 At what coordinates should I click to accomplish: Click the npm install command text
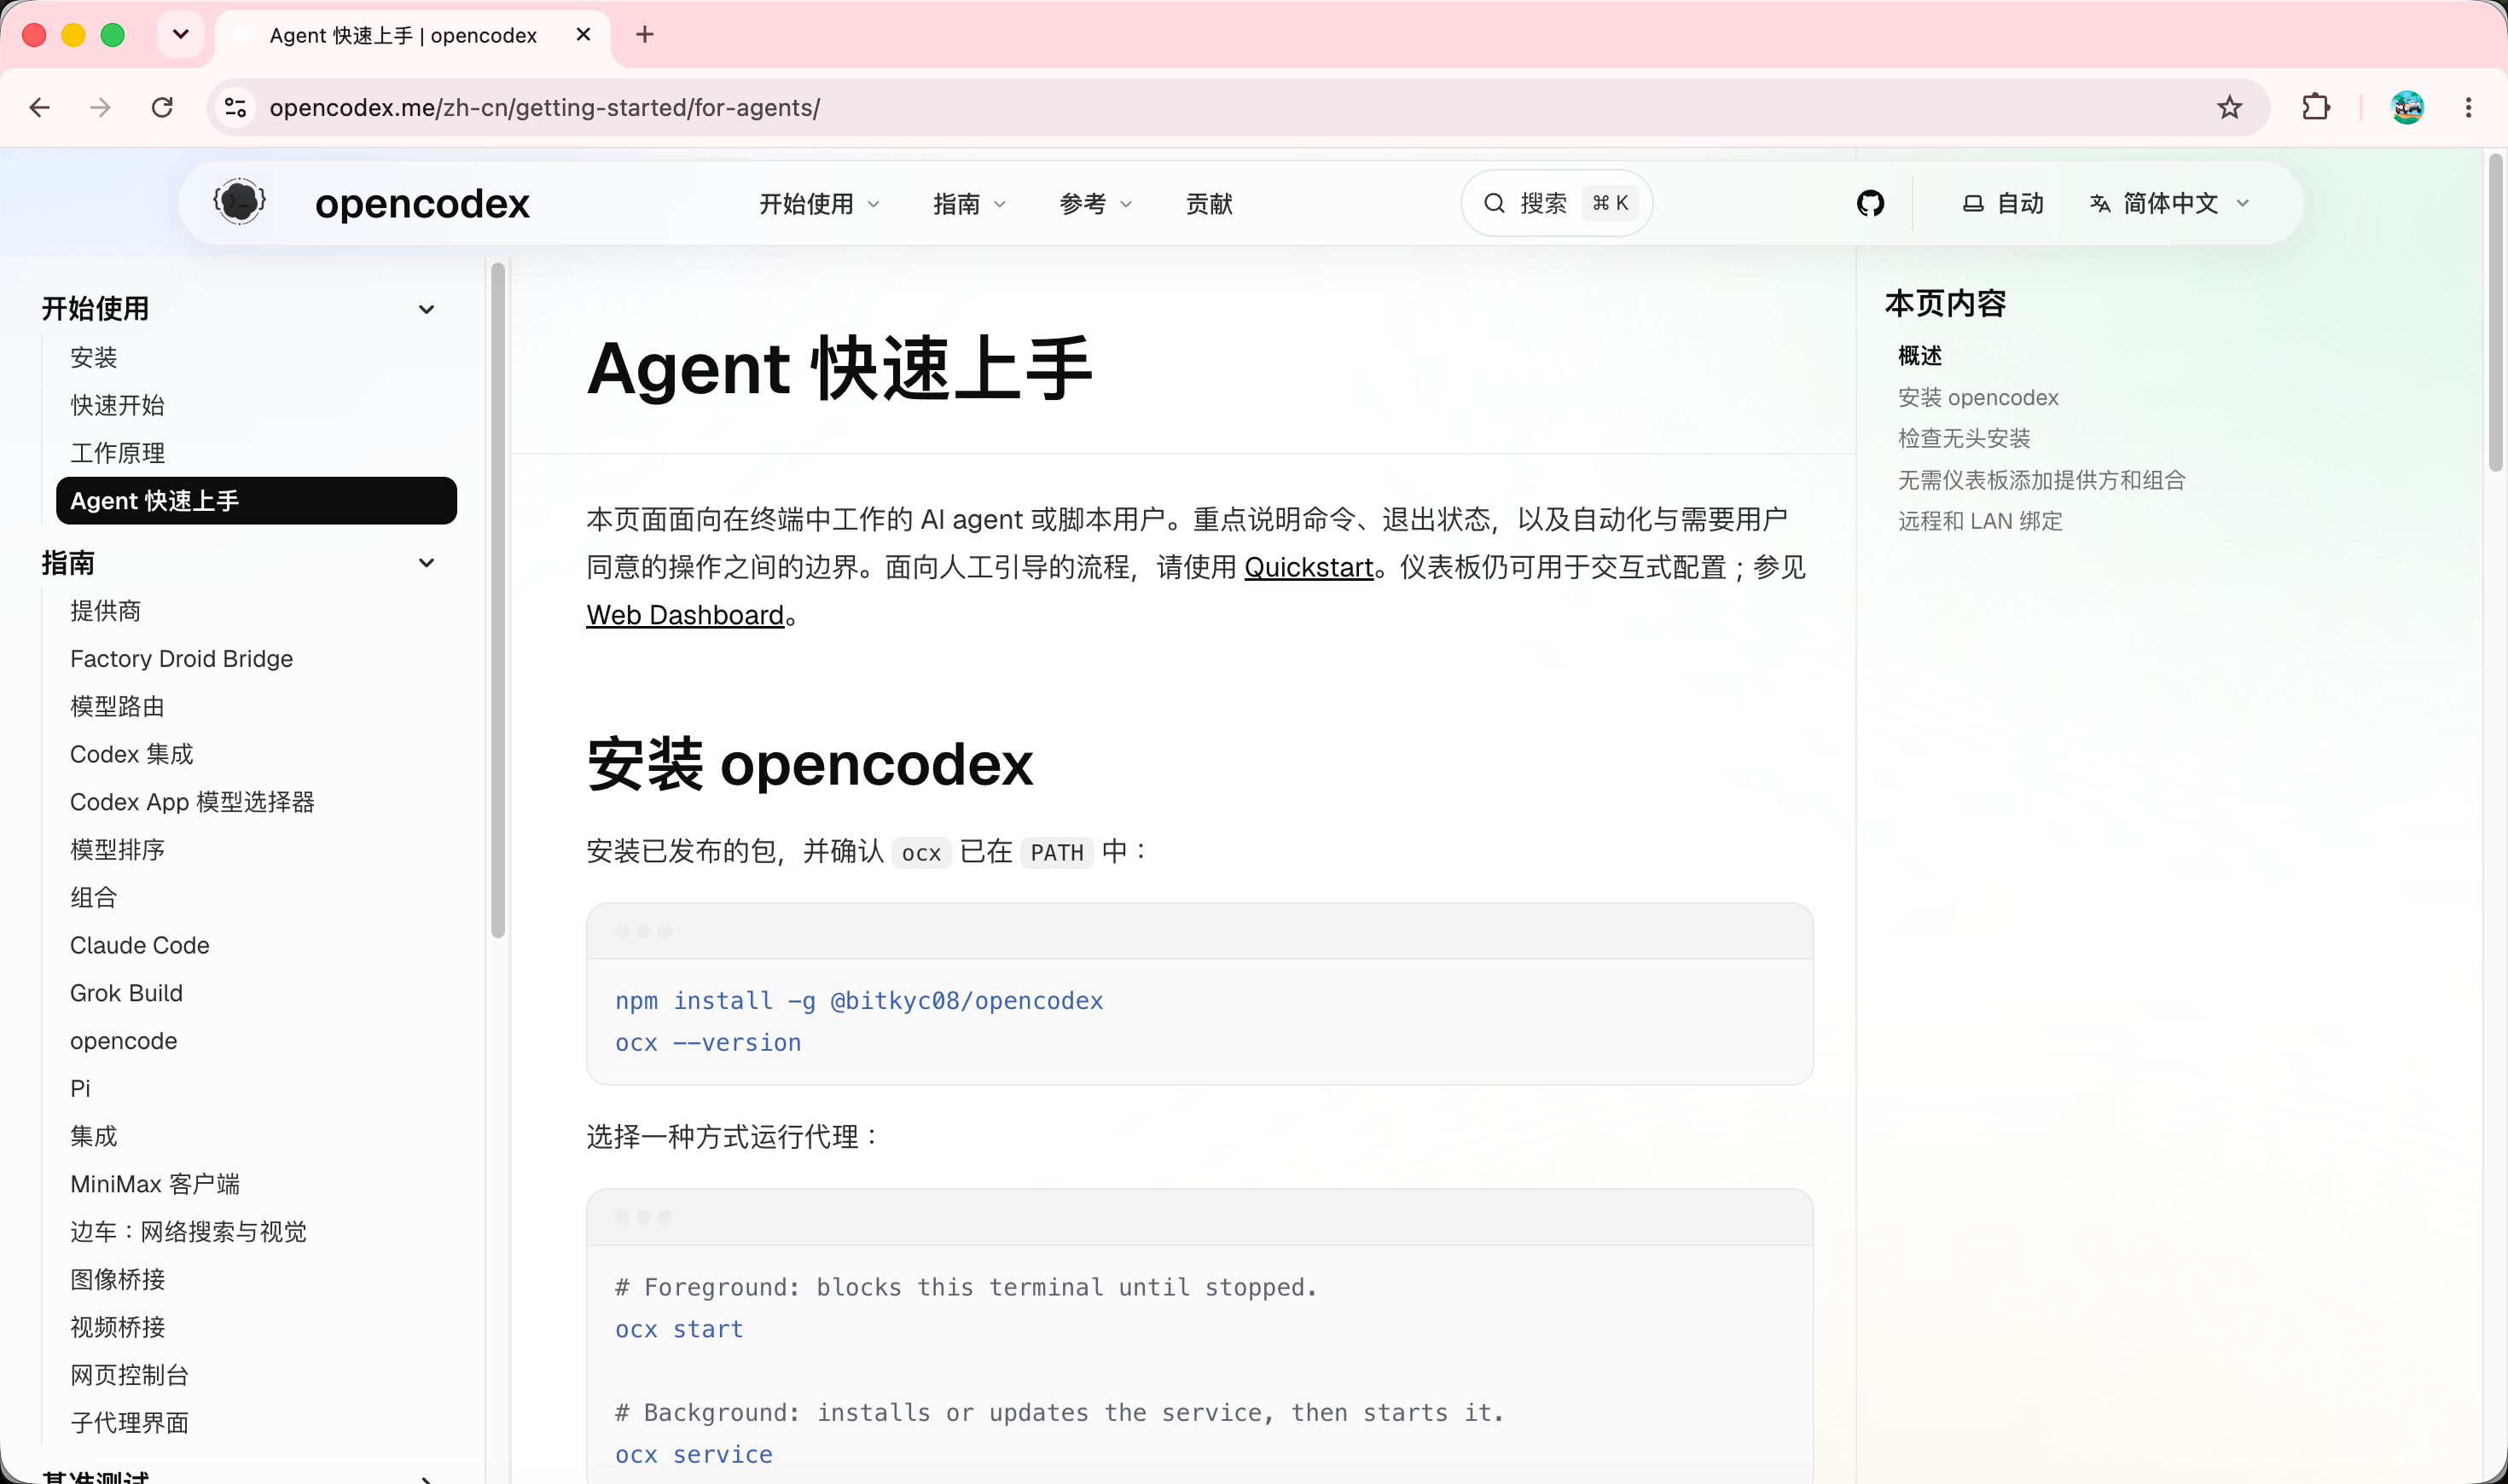point(859,1001)
